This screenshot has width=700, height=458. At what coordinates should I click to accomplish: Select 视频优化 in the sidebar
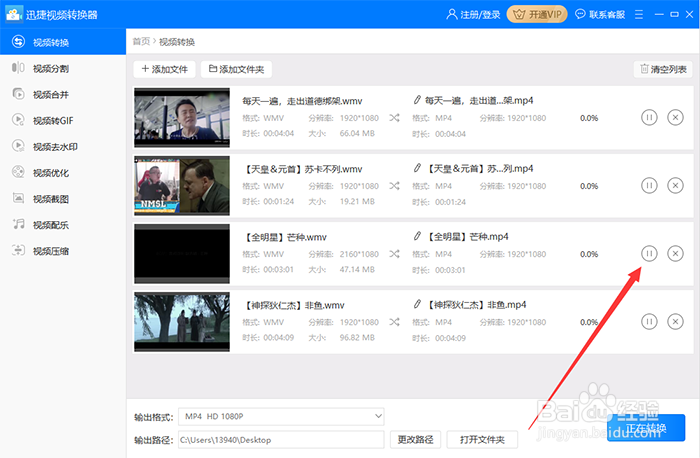(x=62, y=173)
